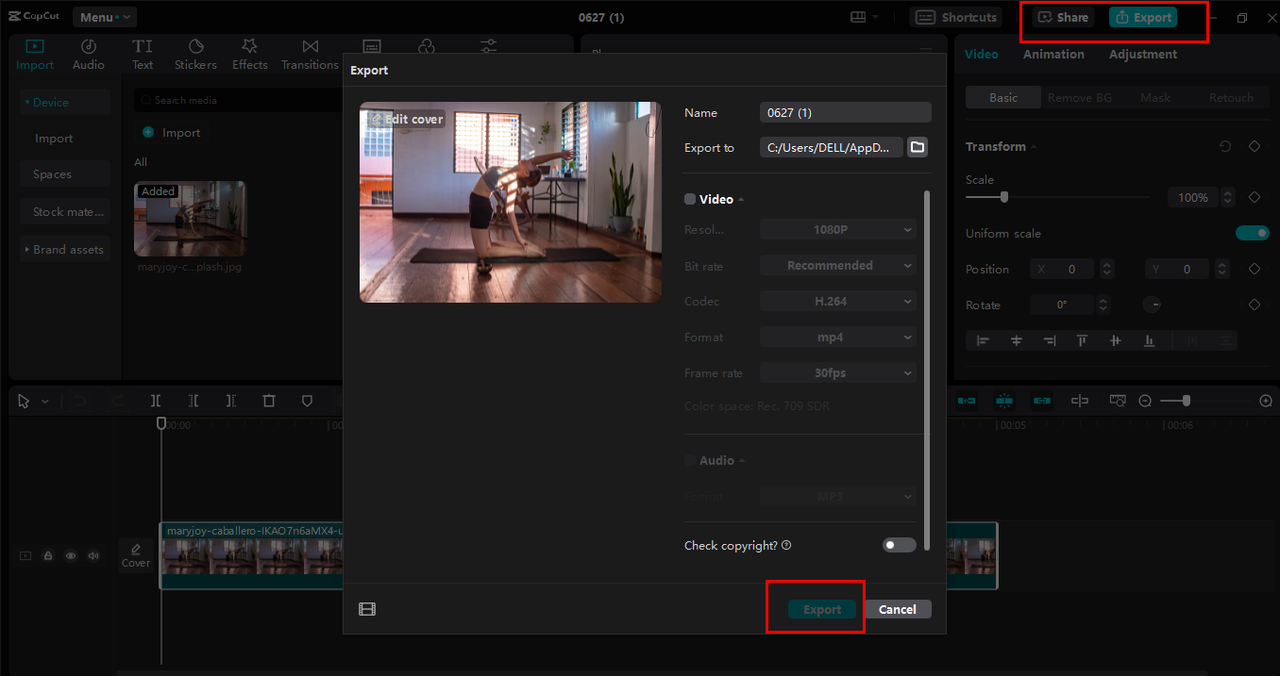Open the Transitions tab
This screenshot has width=1280, height=676.
point(310,54)
